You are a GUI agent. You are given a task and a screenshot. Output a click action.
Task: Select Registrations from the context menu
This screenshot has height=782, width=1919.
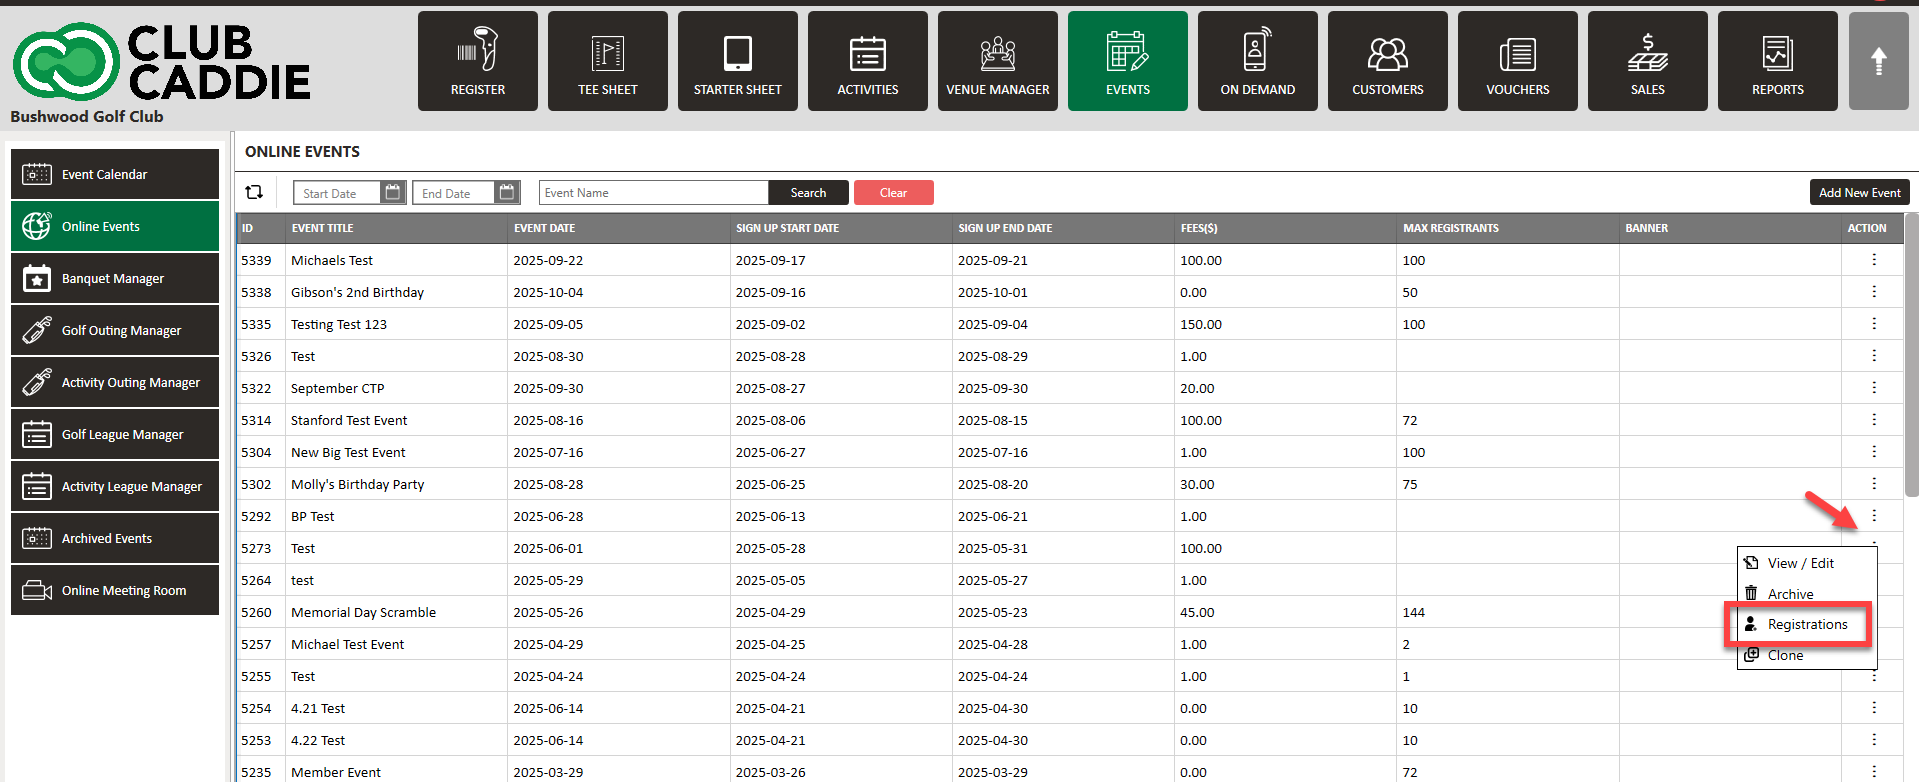pos(1806,625)
